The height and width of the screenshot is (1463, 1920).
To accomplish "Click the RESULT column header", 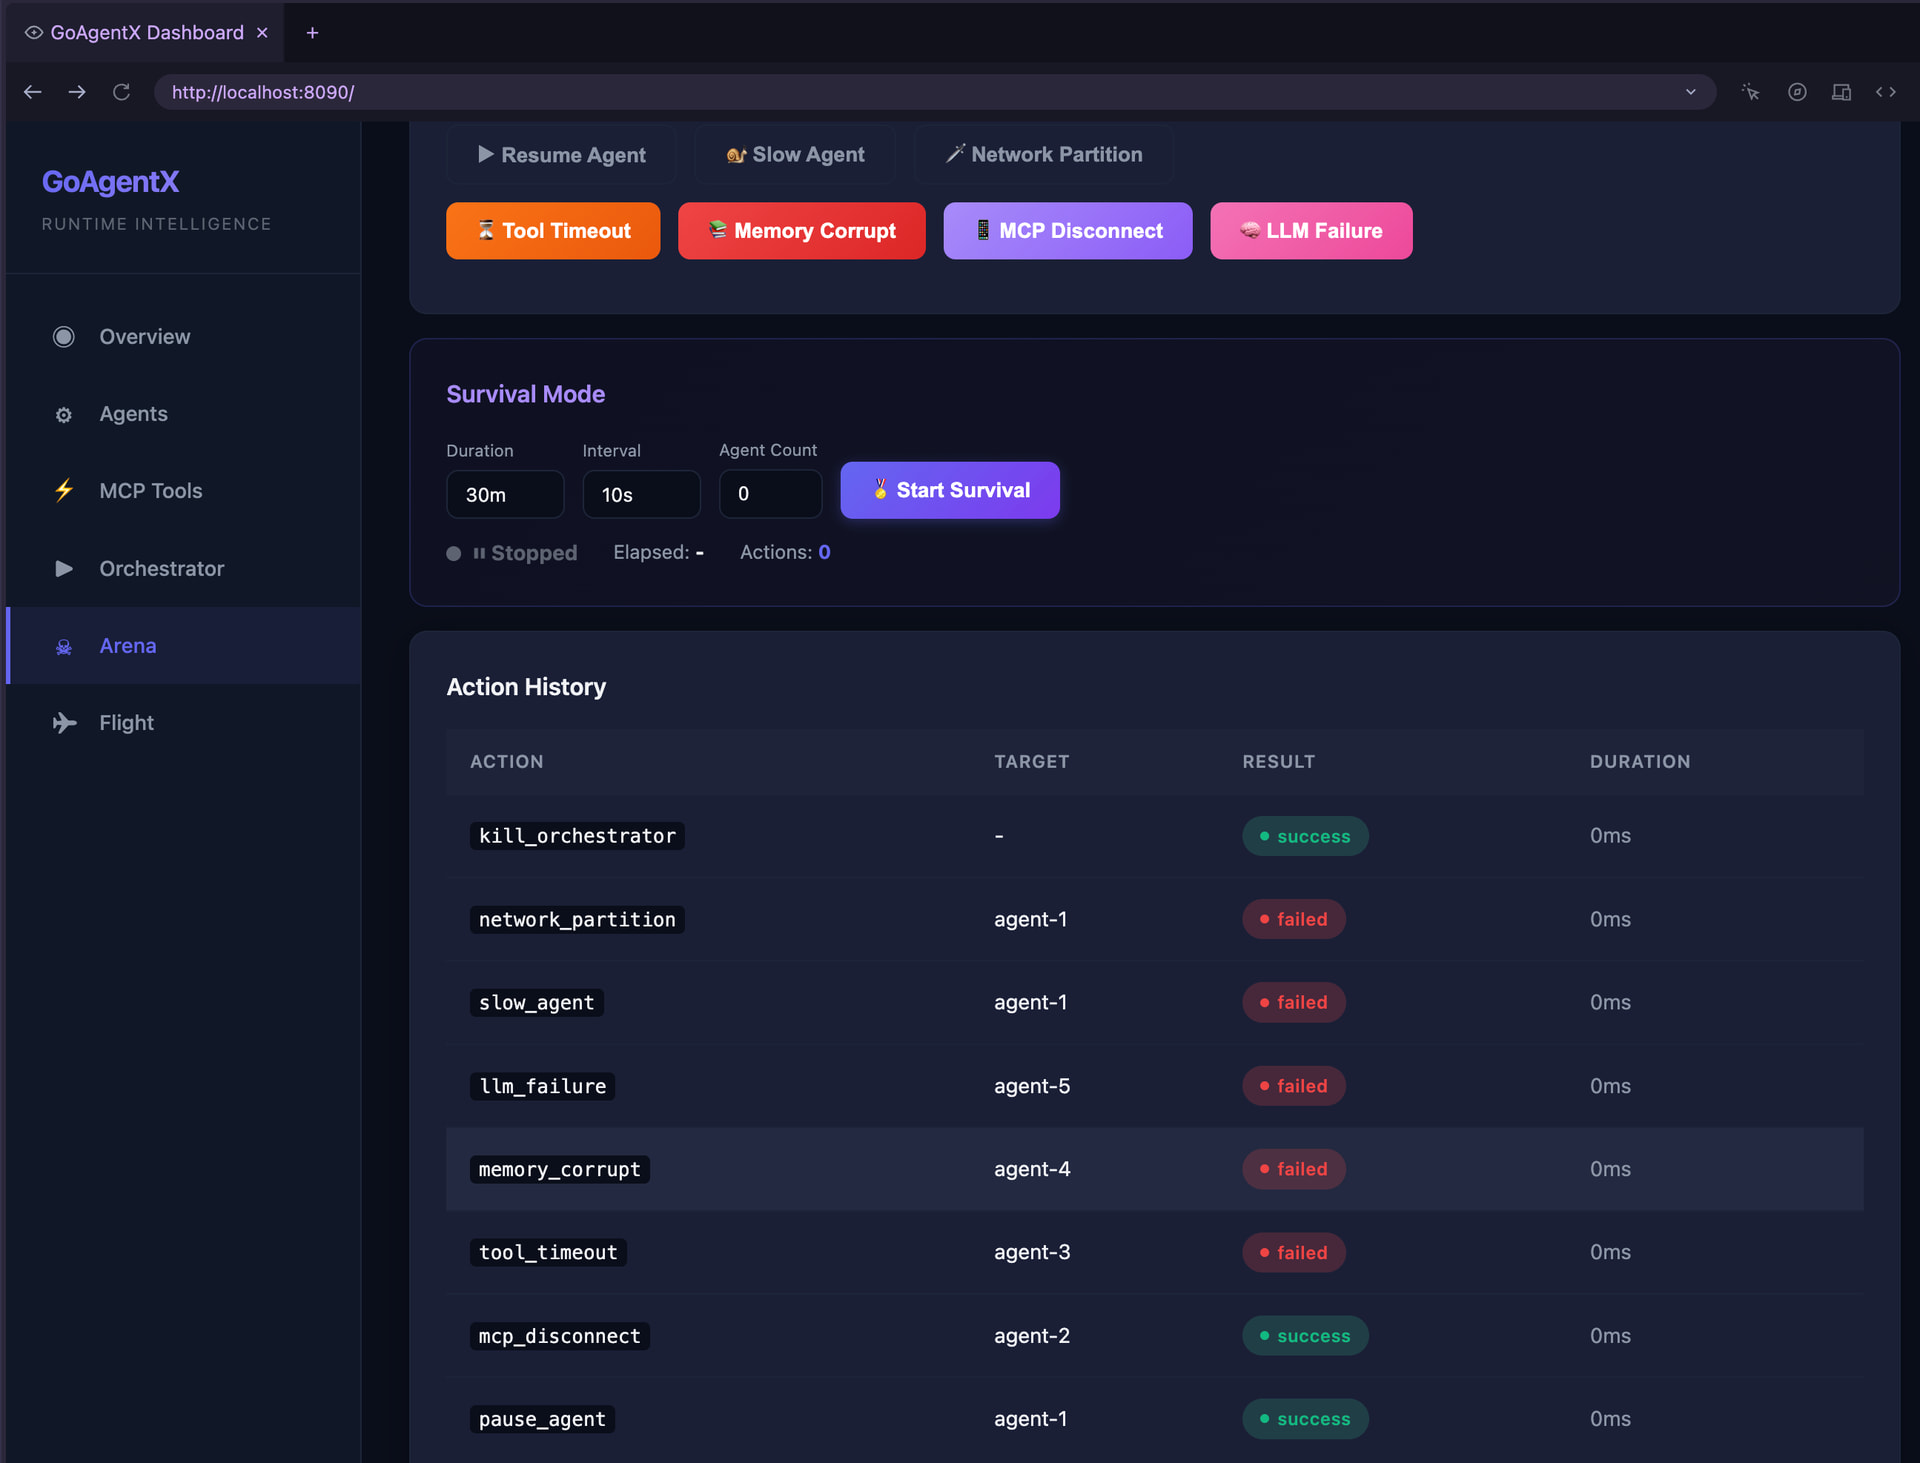I will point(1278,762).
